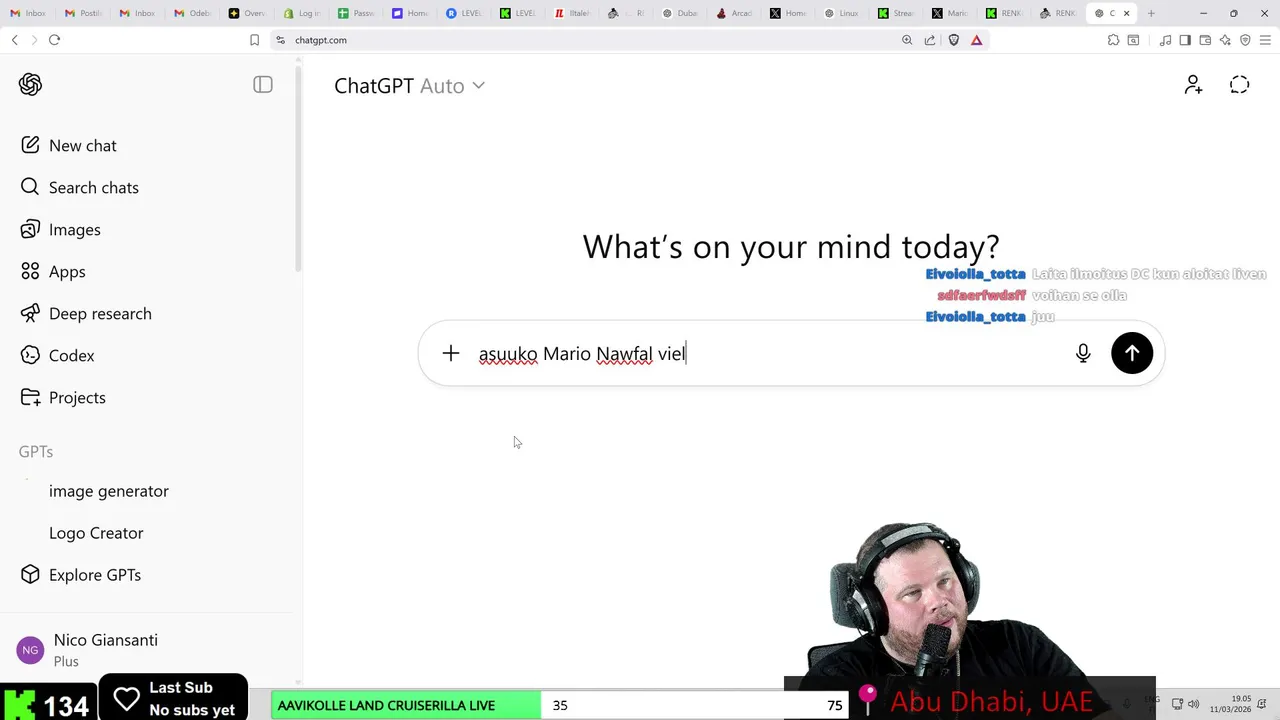Viewport: 1280px width, 720px height.
Task: Click chat username sdfaerfwdsff
Action: (981, 295)
